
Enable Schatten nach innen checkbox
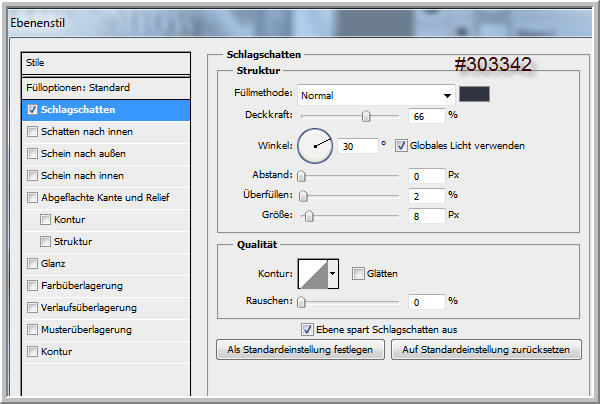pyautogui.click(x=33, y=132)
